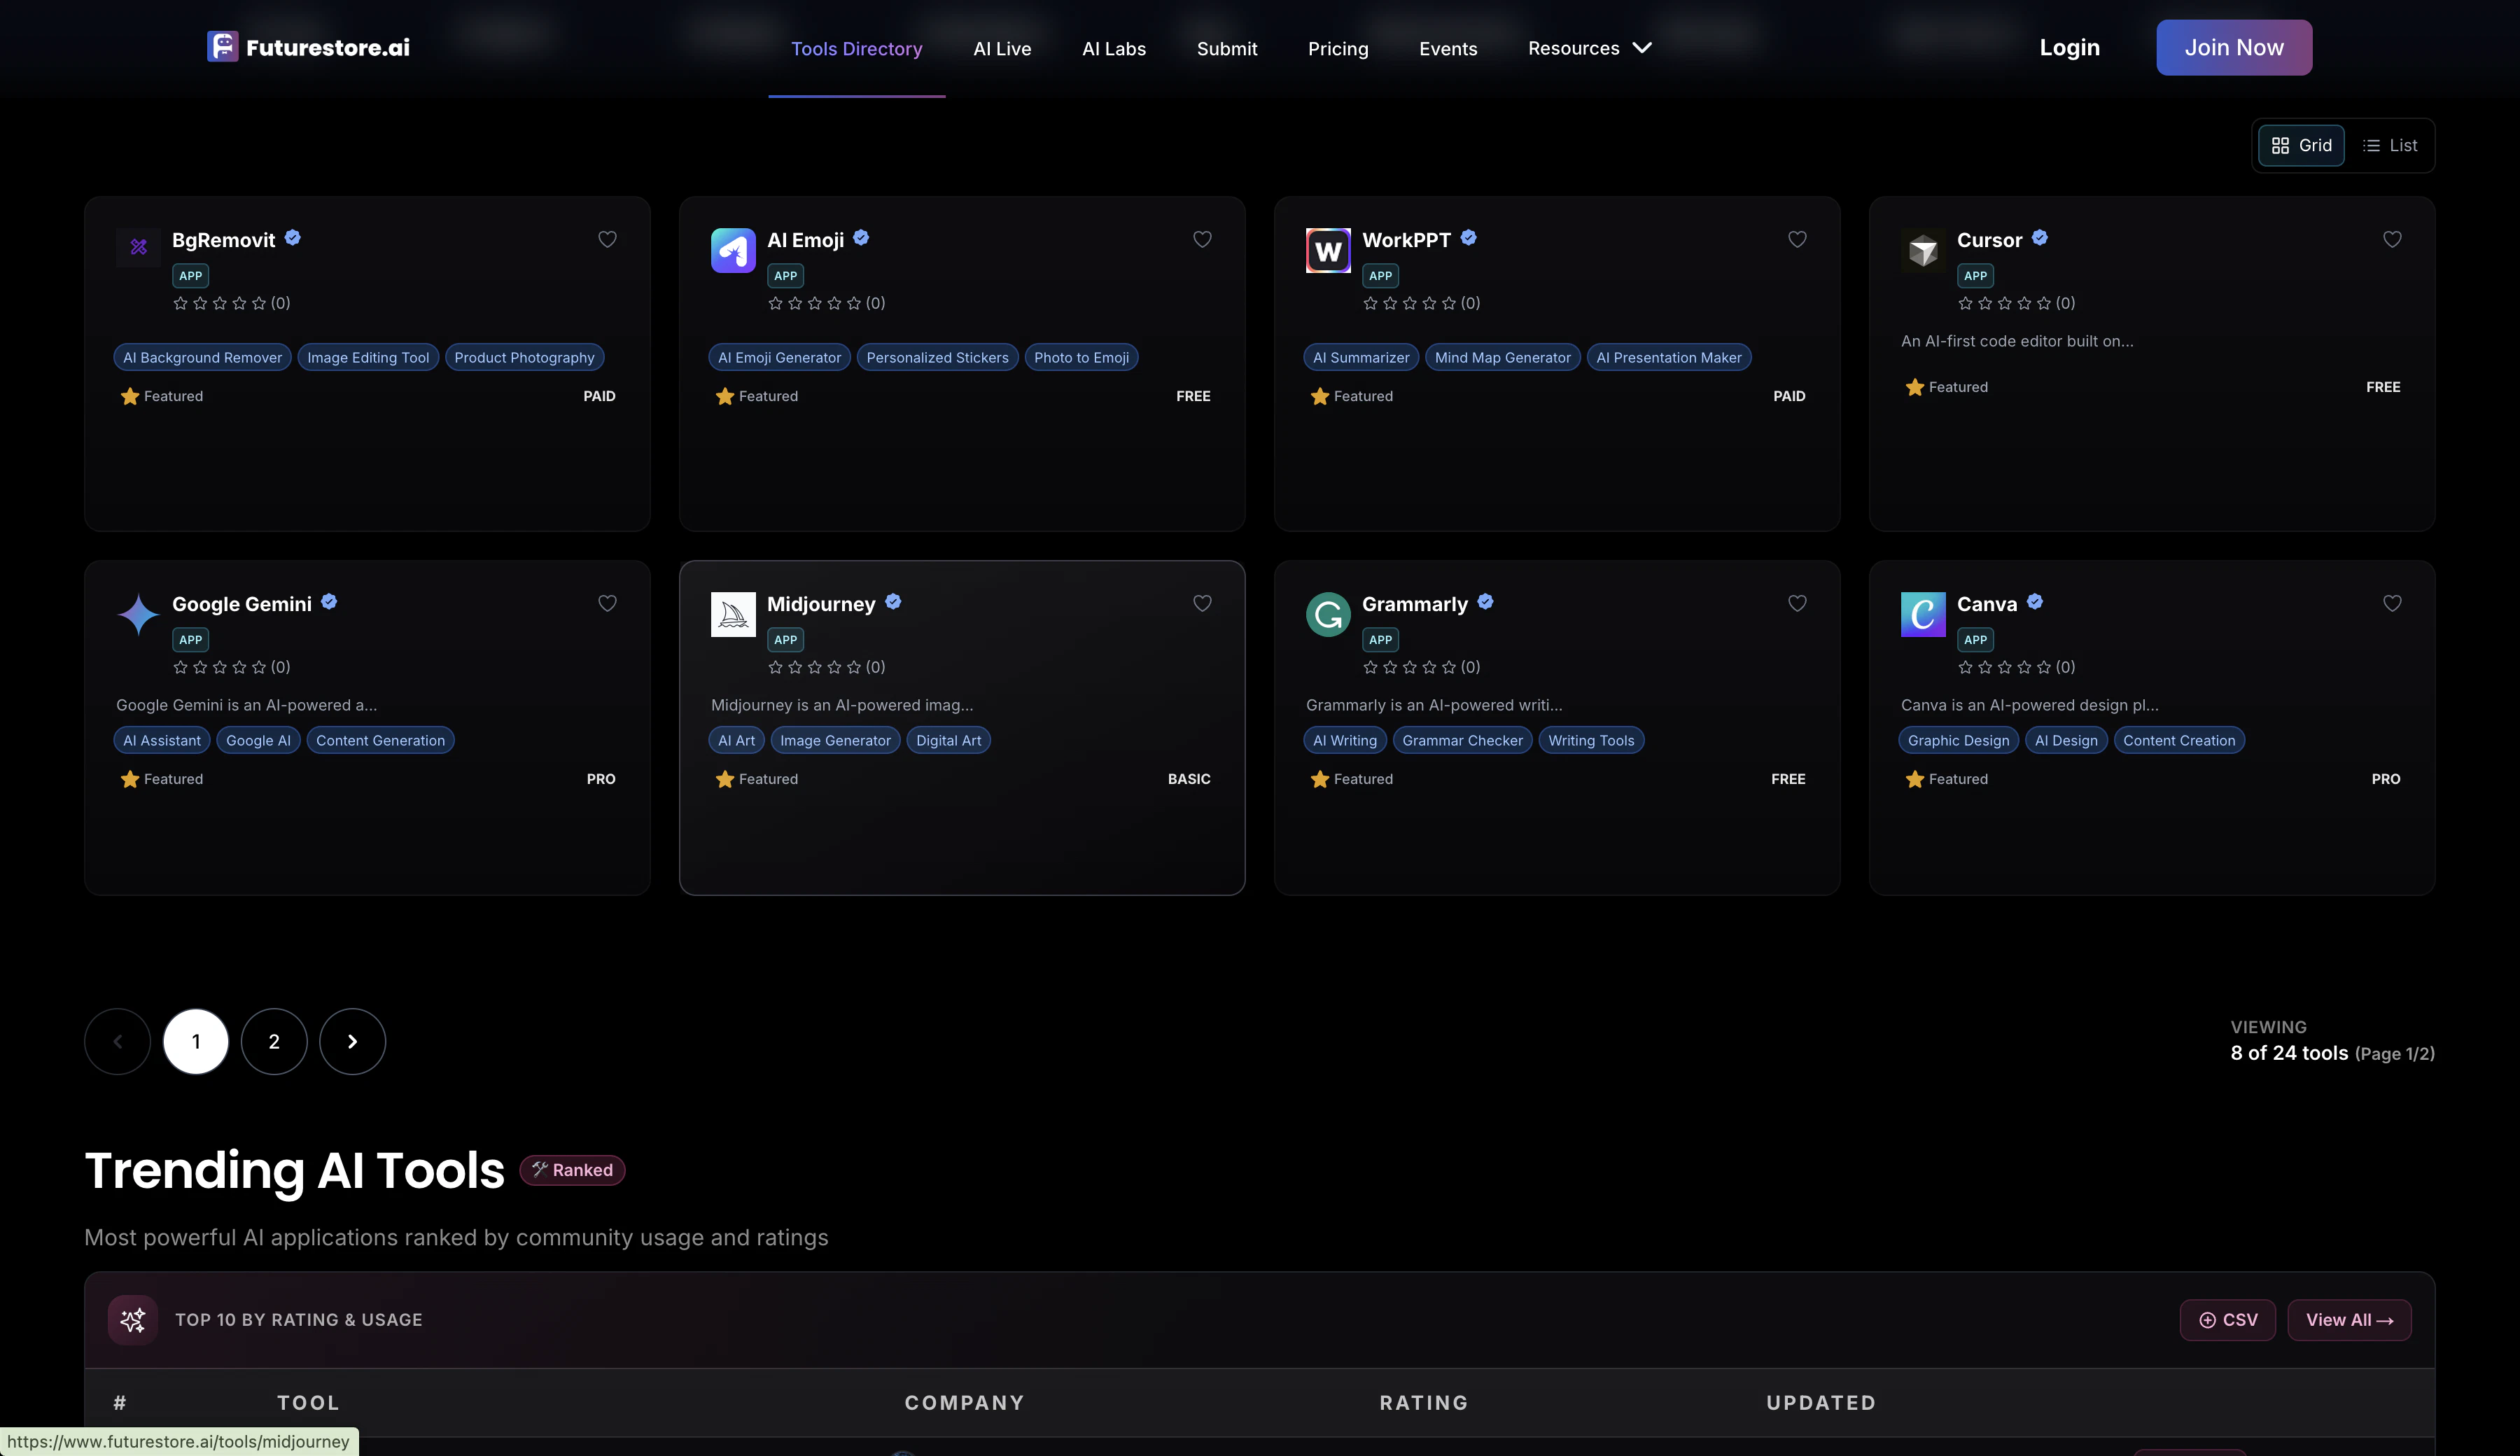Image resolution: width=2520 pixels, height=1456 pixels.
Task: Open the Midjourney sailboat logo
Action: [x=733, y=614]
